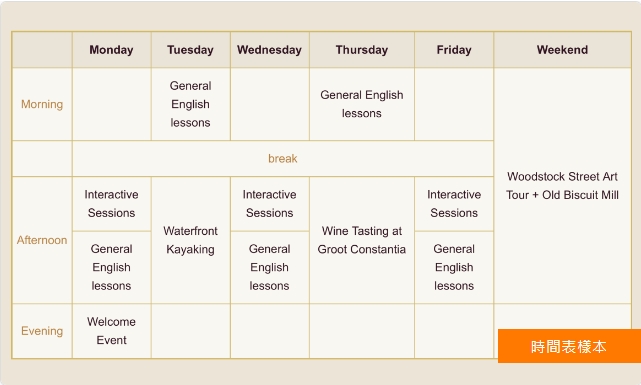Click Wednesday's Interactive Sessions cell
This screenshot has width=641, height=385.
coord(269,204)
